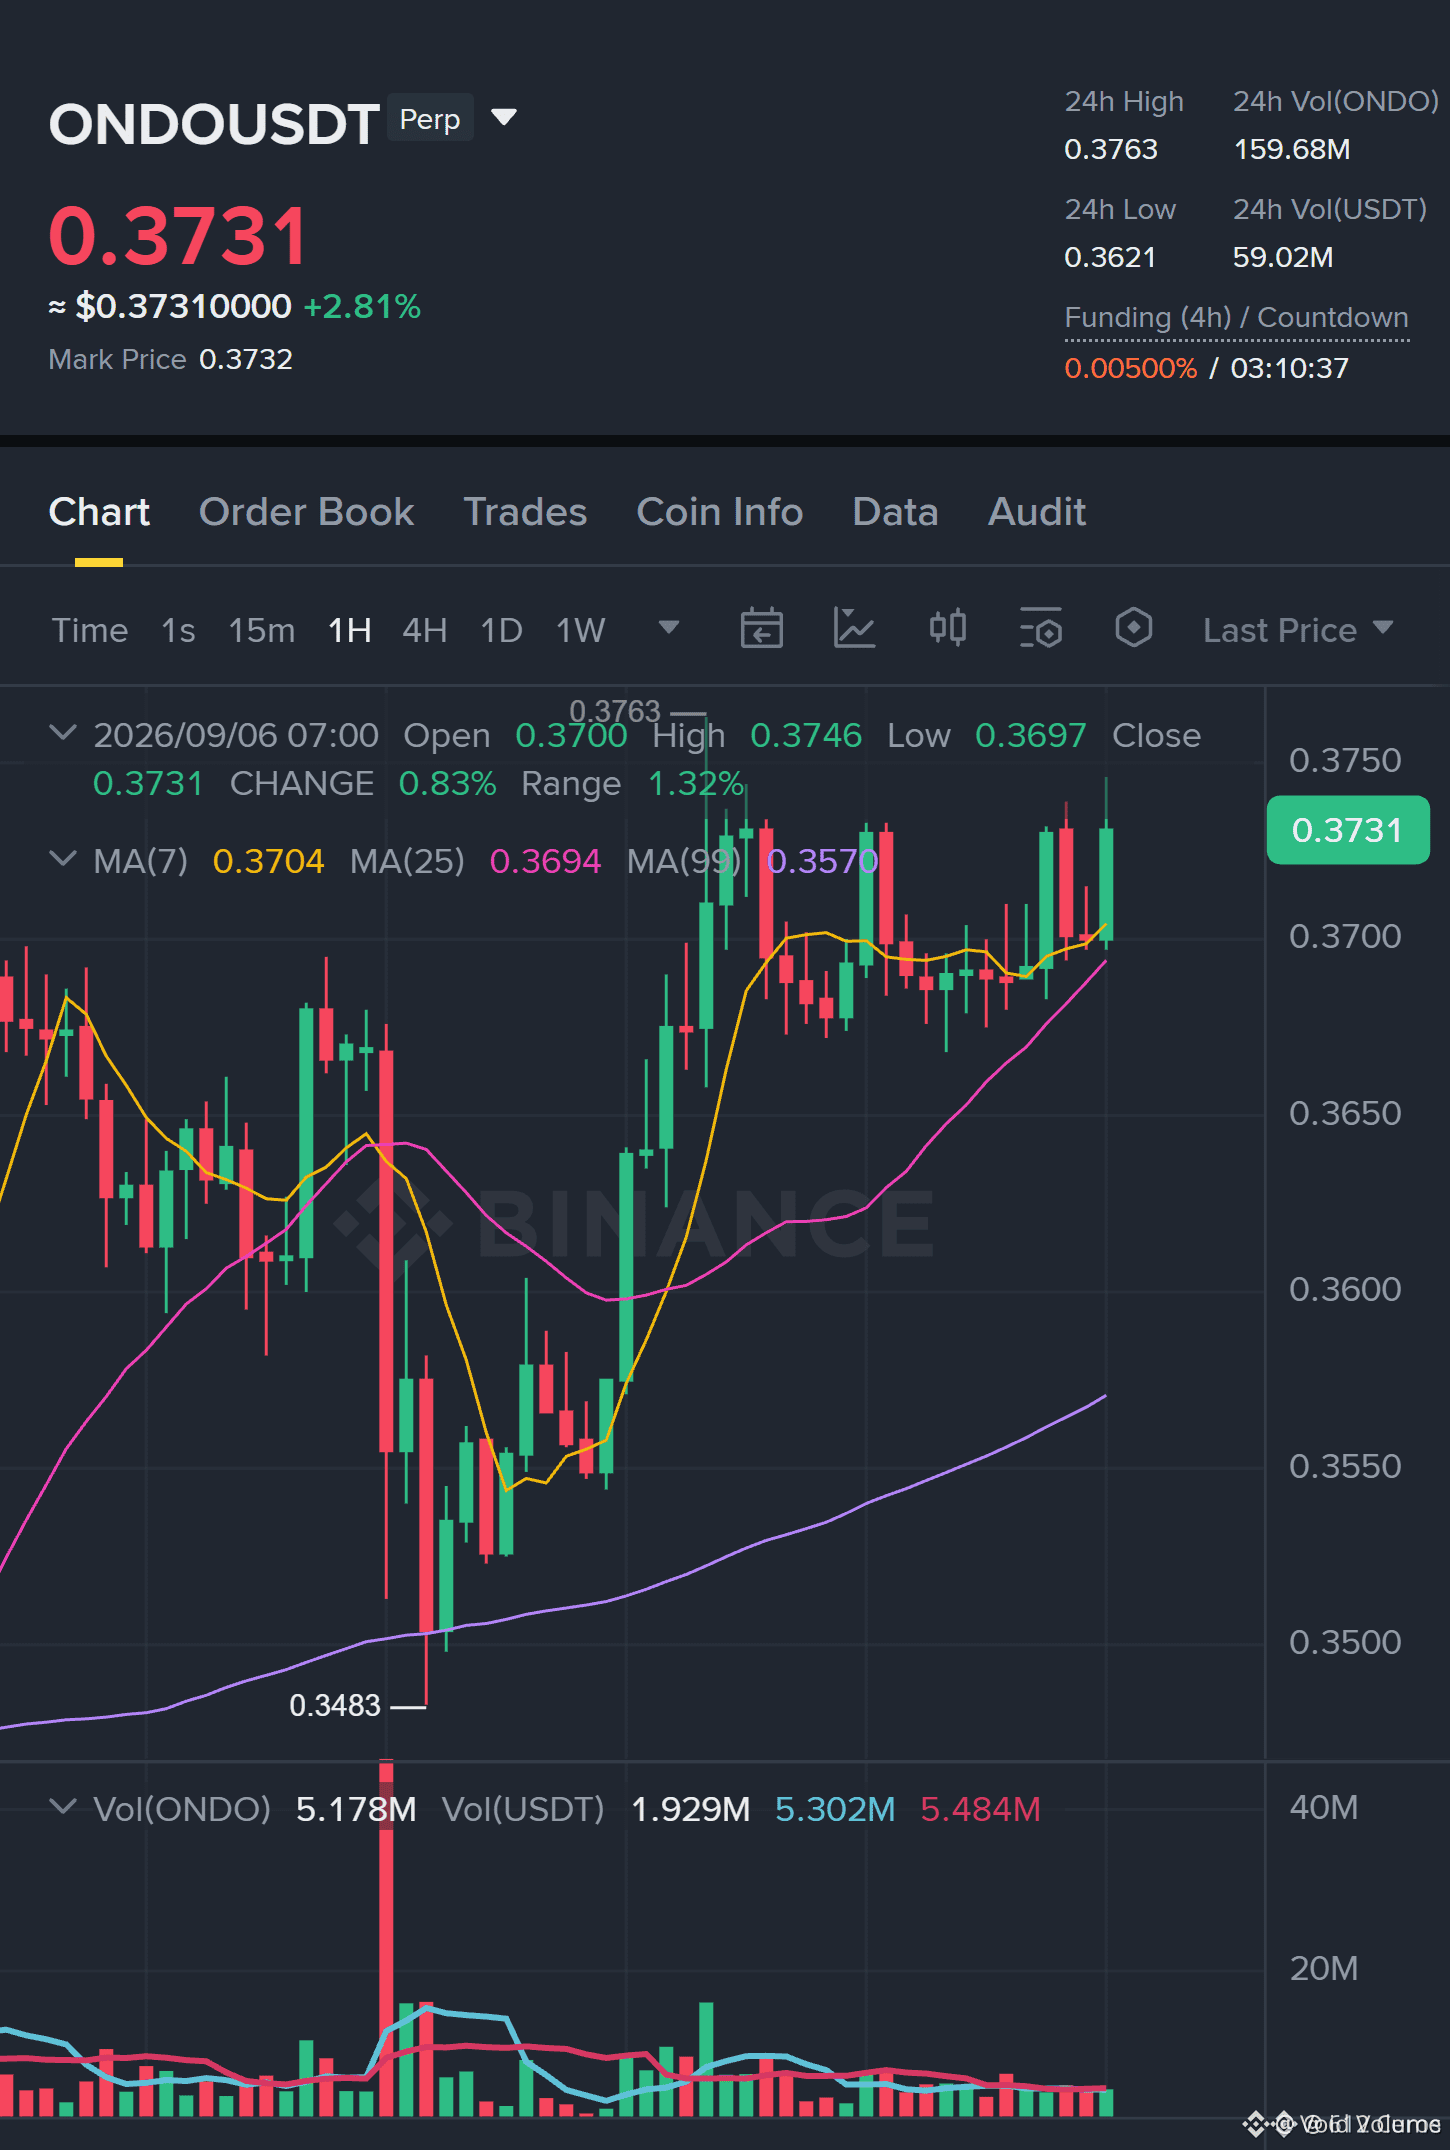This screenshot has height=2150, width=1450.
Task: Click the green 0.3731 price axis marker
Action: [1348, 830]
